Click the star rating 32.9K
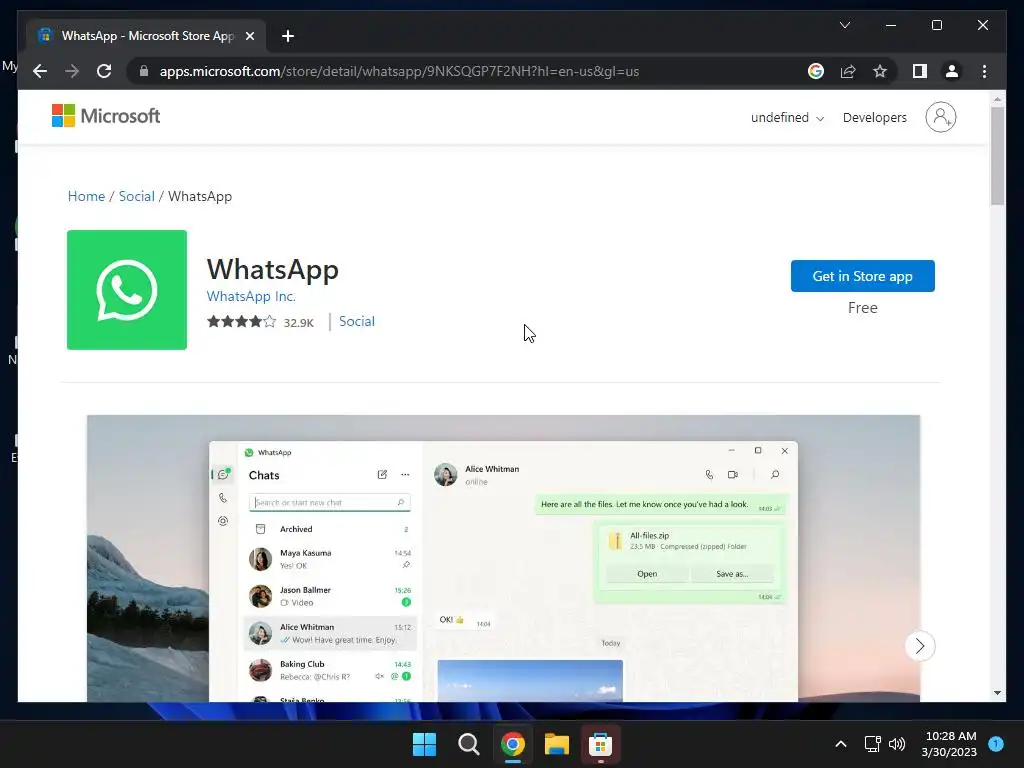The height and width of the screenshot is (768, 1024). (x=261, y=322)
